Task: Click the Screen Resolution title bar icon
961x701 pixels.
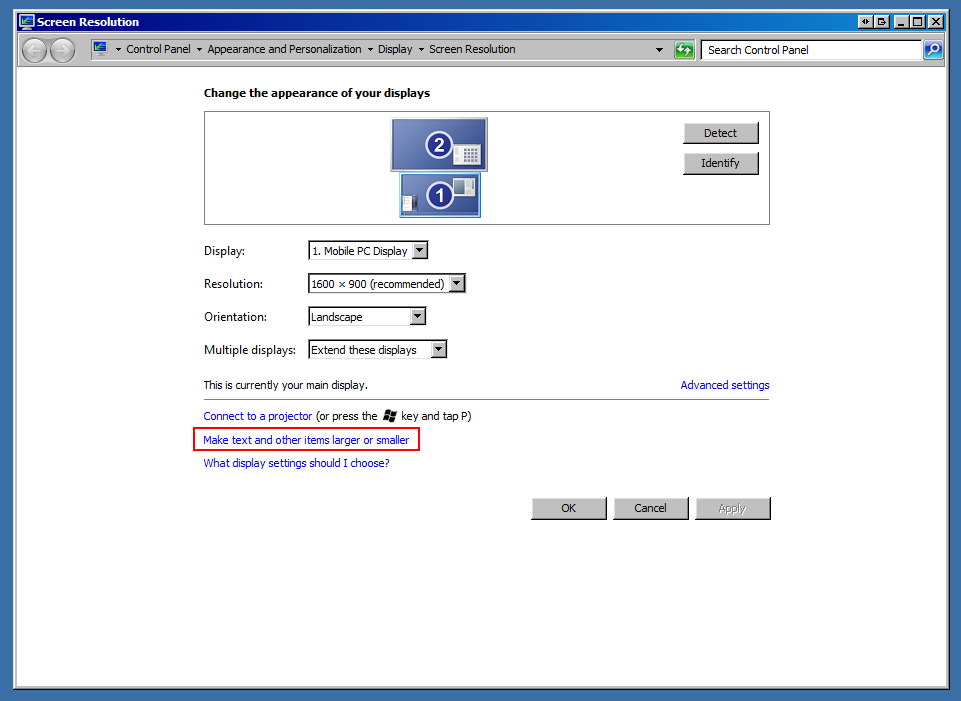Action: [26, 21]
